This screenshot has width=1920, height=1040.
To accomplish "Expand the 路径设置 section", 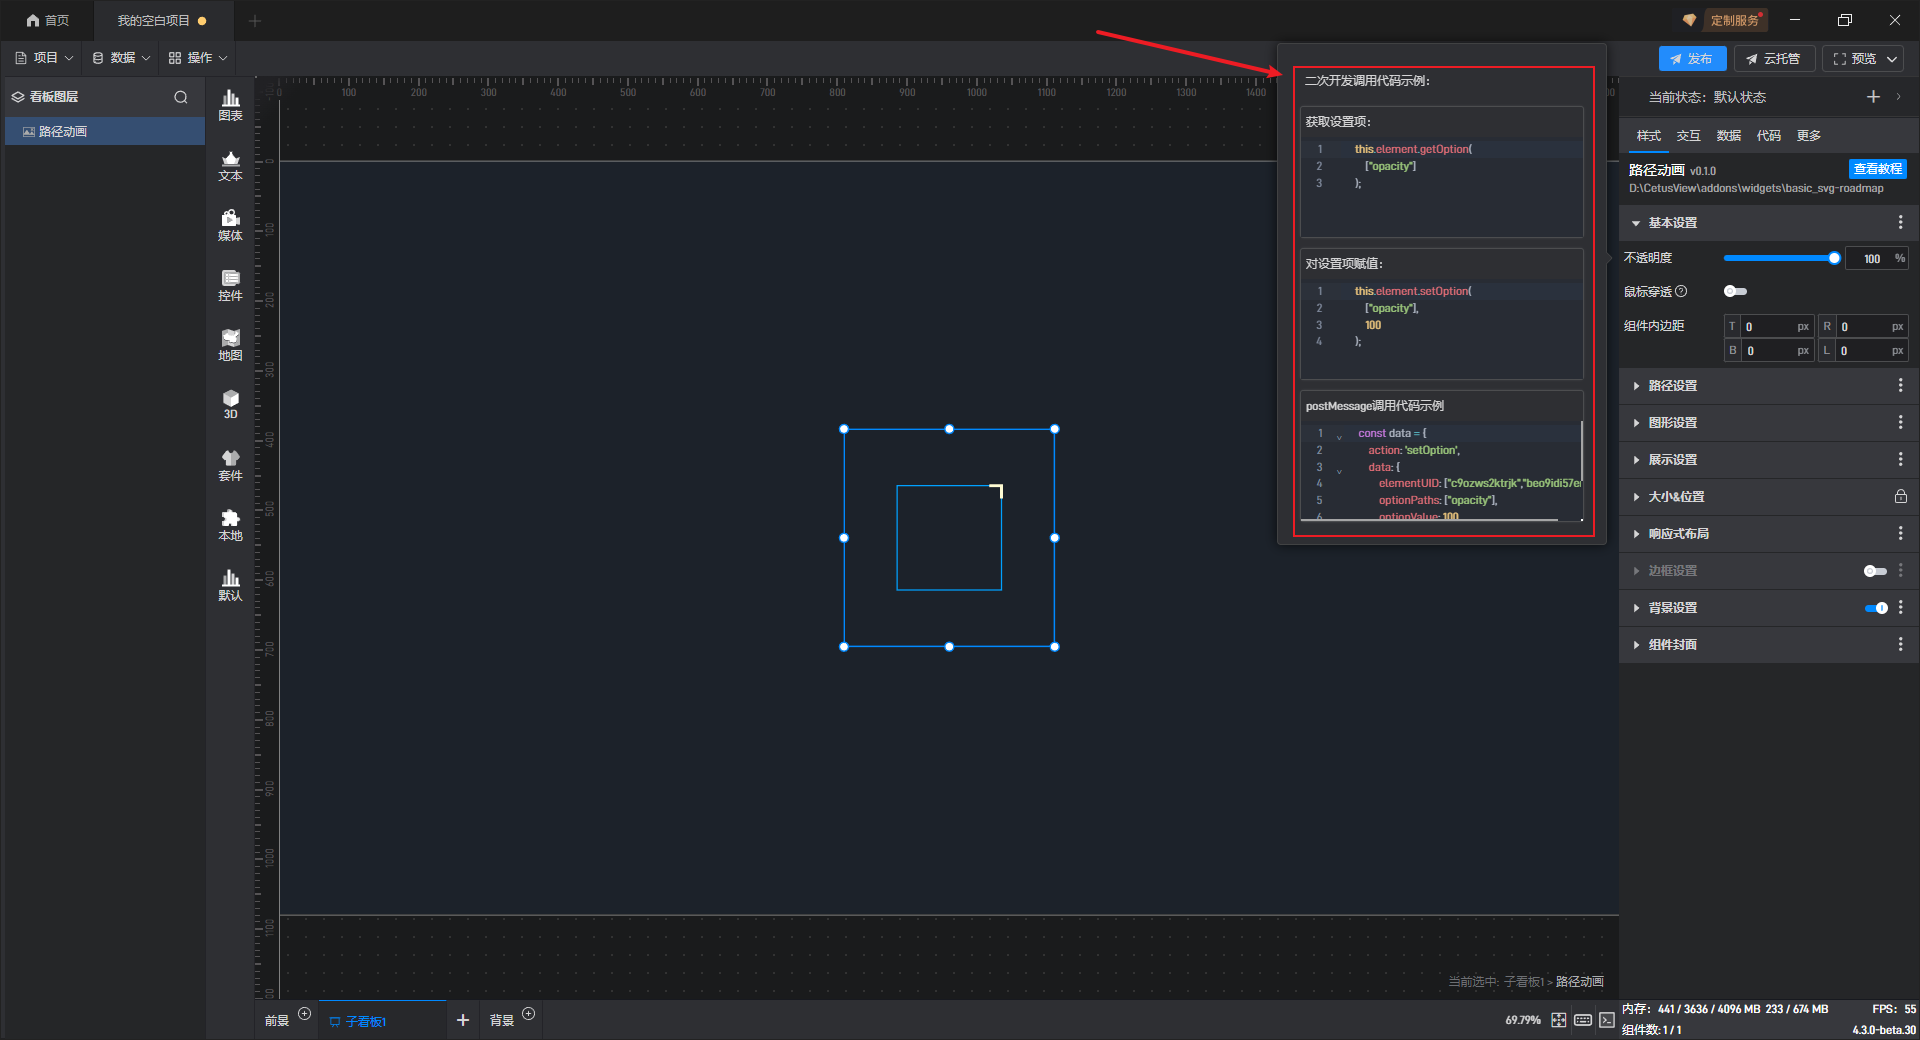I will coord(1672,386).
